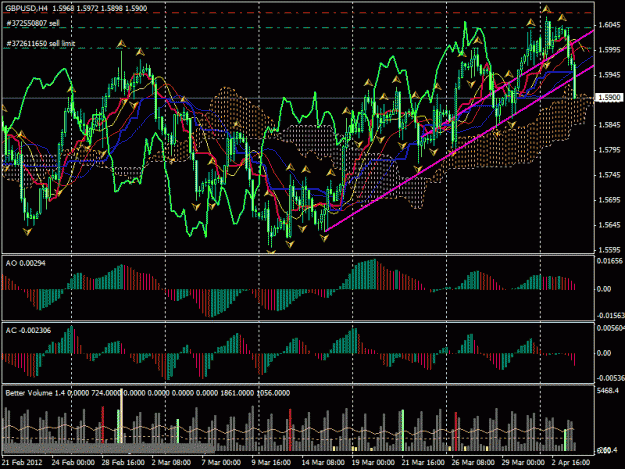The height and width of the screenshot is (469, 625).
Task: Click the 29 Mar 00:00 date label
Action: tap(523, 462)
